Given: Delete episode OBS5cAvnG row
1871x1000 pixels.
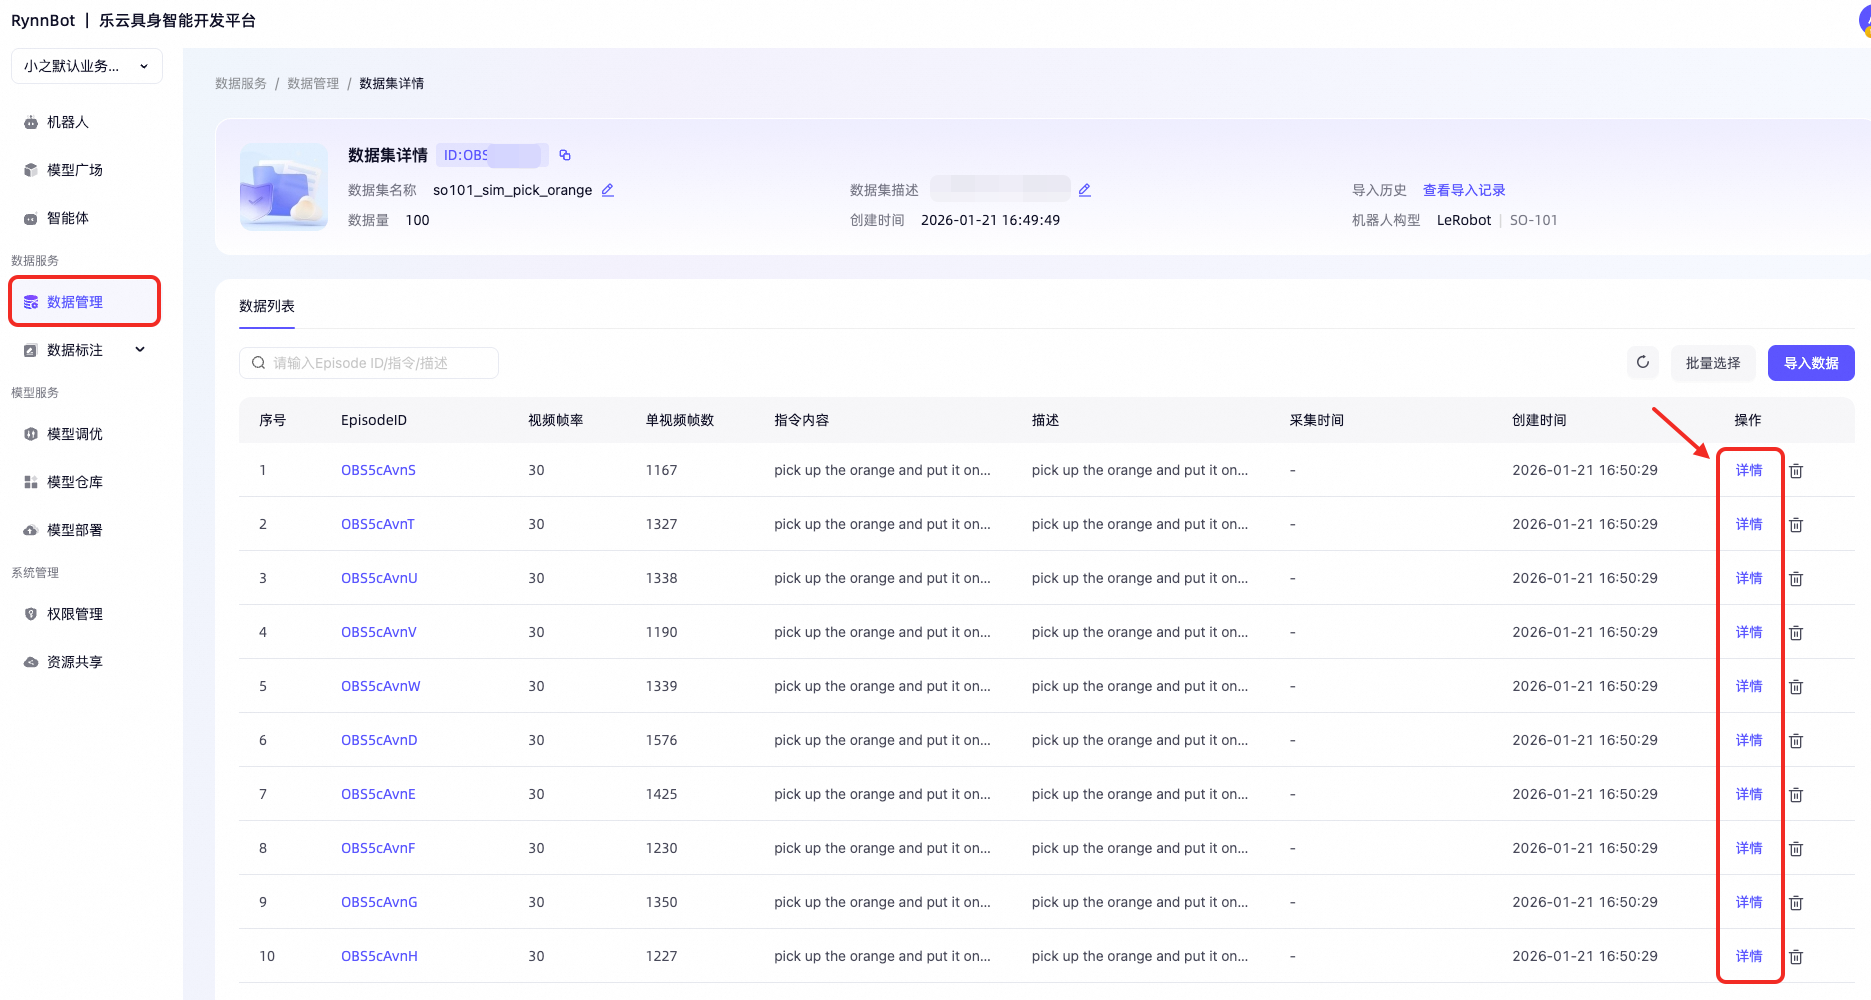Looking at the screenshot, I should tap(1796, 903).
